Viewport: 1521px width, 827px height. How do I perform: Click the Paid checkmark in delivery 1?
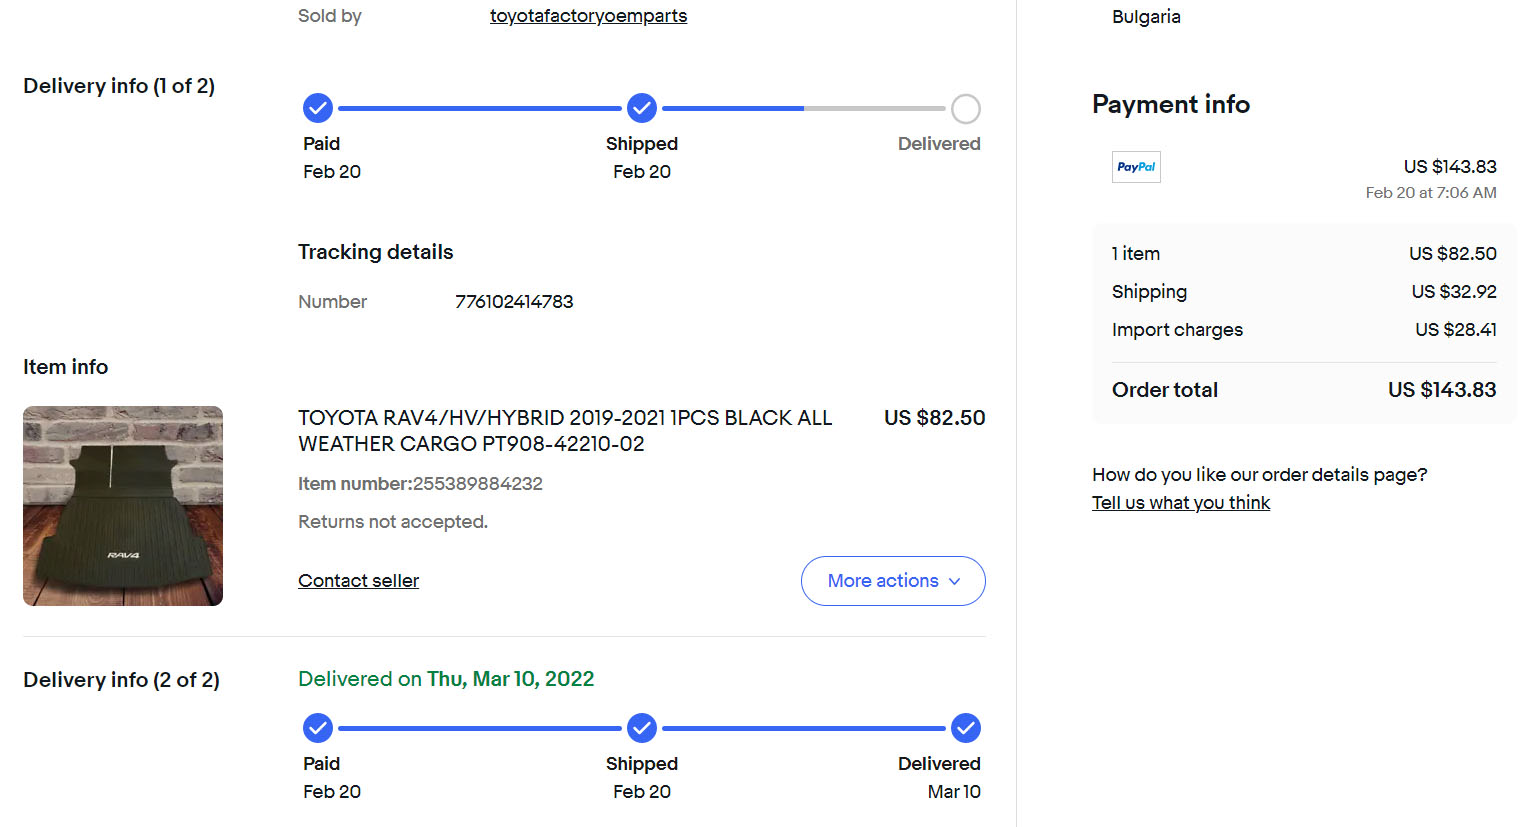click(318, 108)
